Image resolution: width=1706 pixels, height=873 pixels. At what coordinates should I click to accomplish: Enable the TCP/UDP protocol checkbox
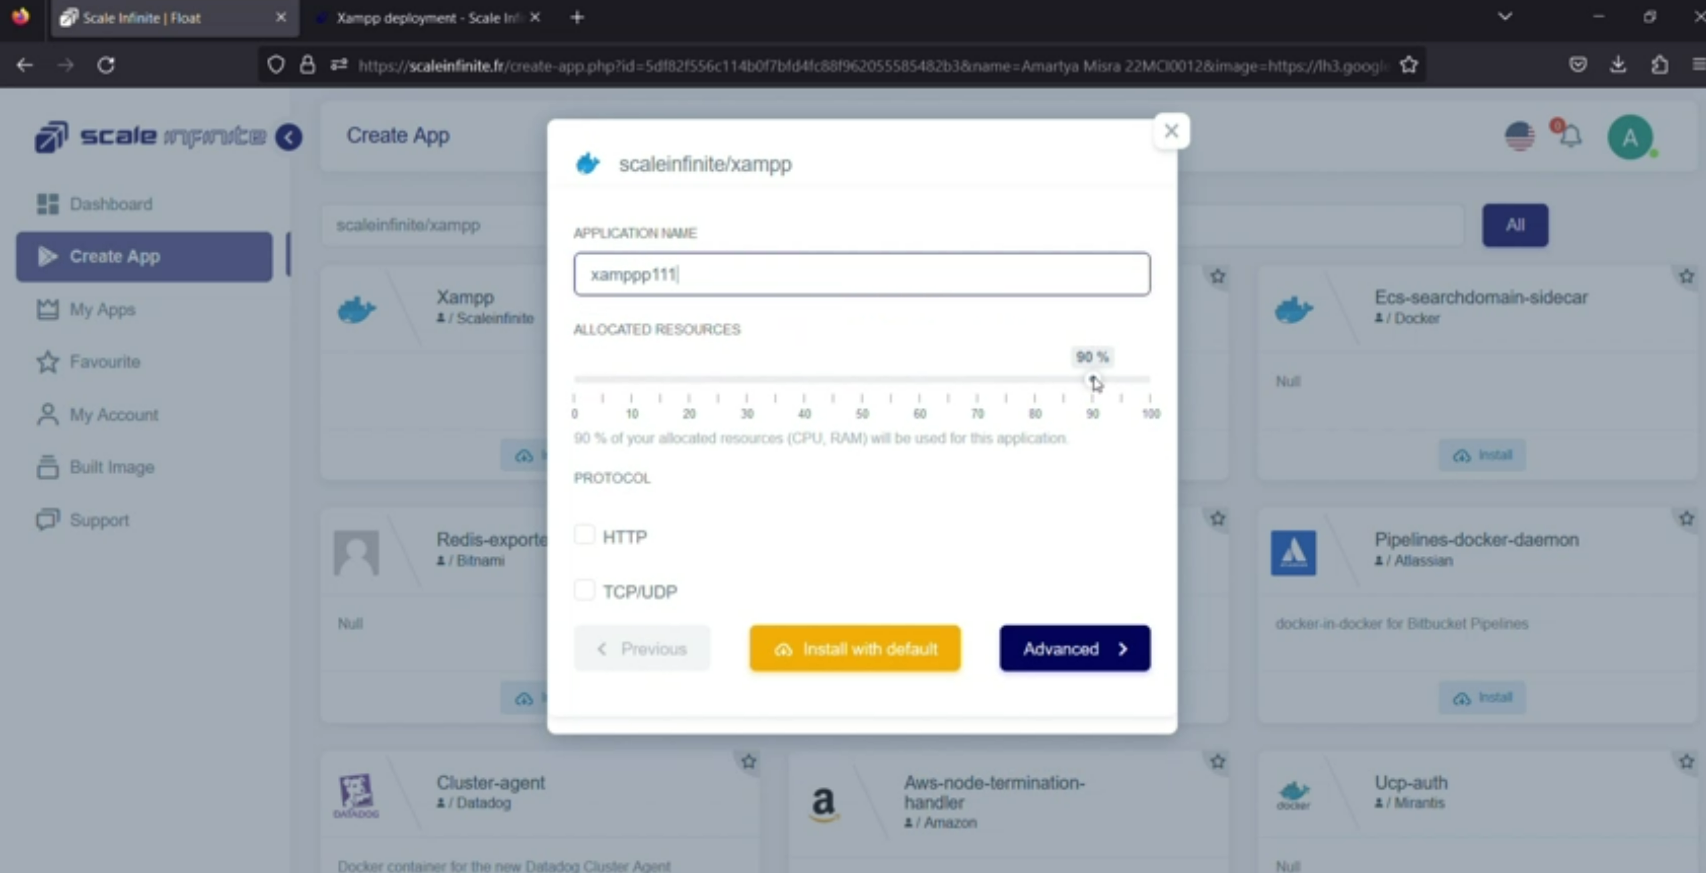click(x=585, y=590)
